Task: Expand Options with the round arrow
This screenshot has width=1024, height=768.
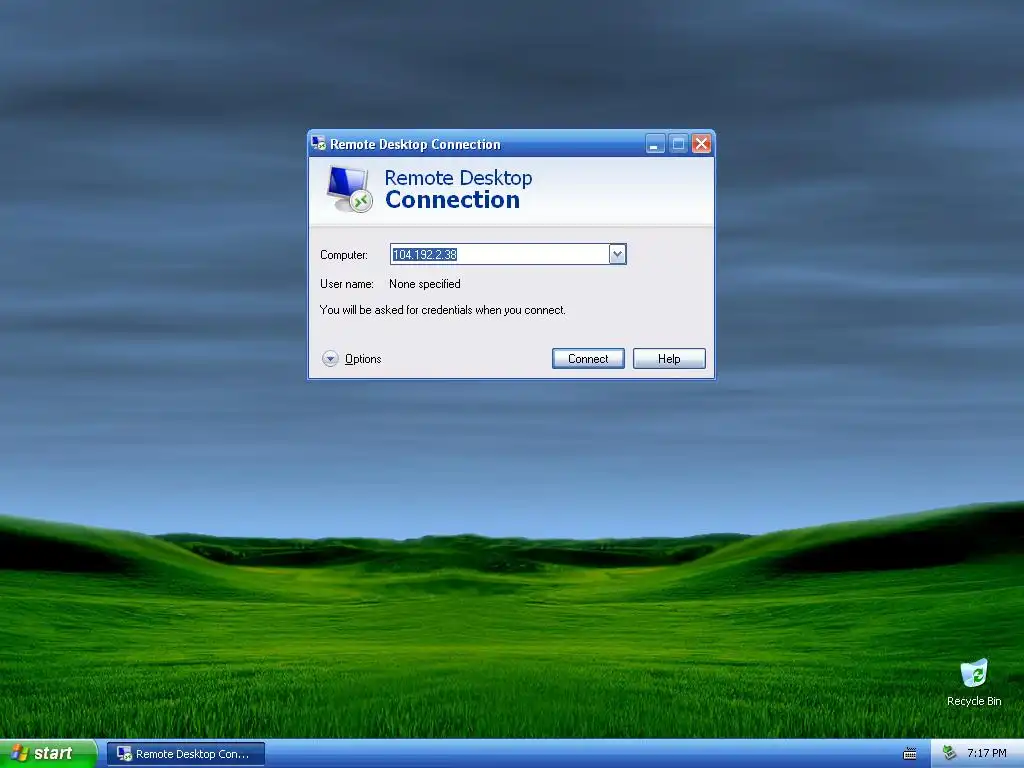Action: (x=330, y=359)
